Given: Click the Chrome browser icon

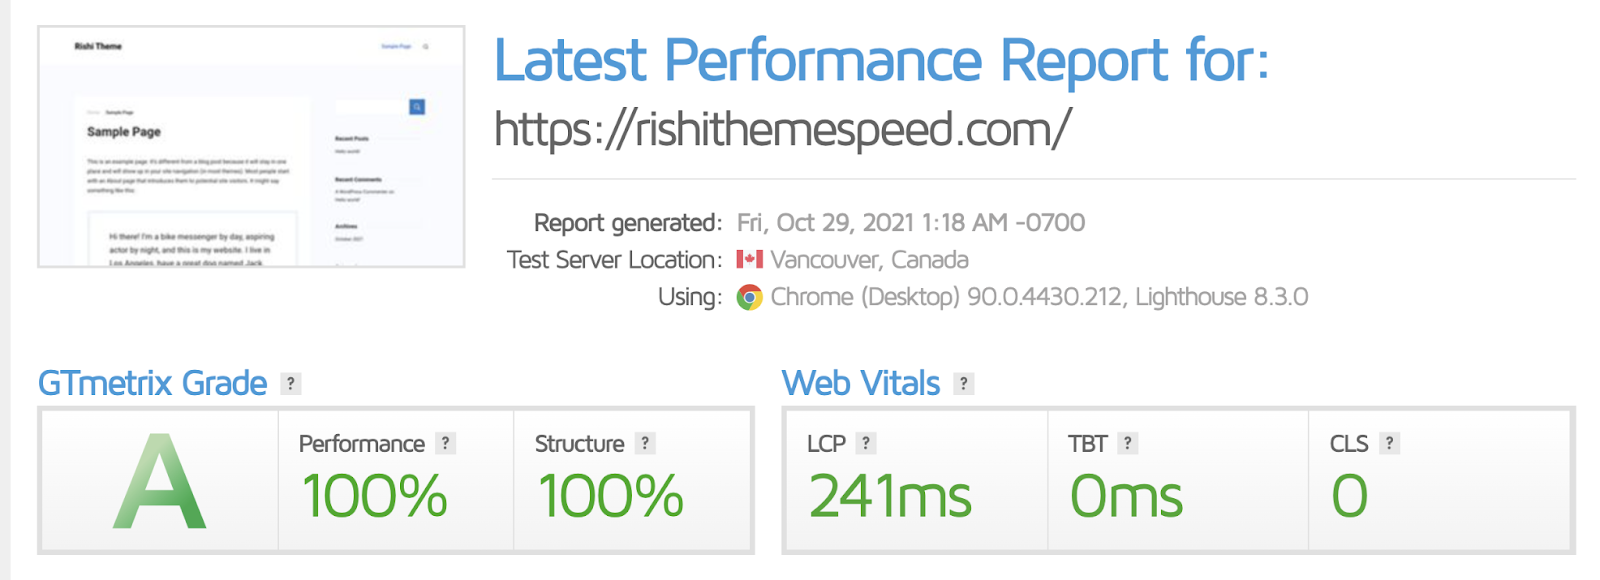Looking at the screenshot, I should pos(749,297).
